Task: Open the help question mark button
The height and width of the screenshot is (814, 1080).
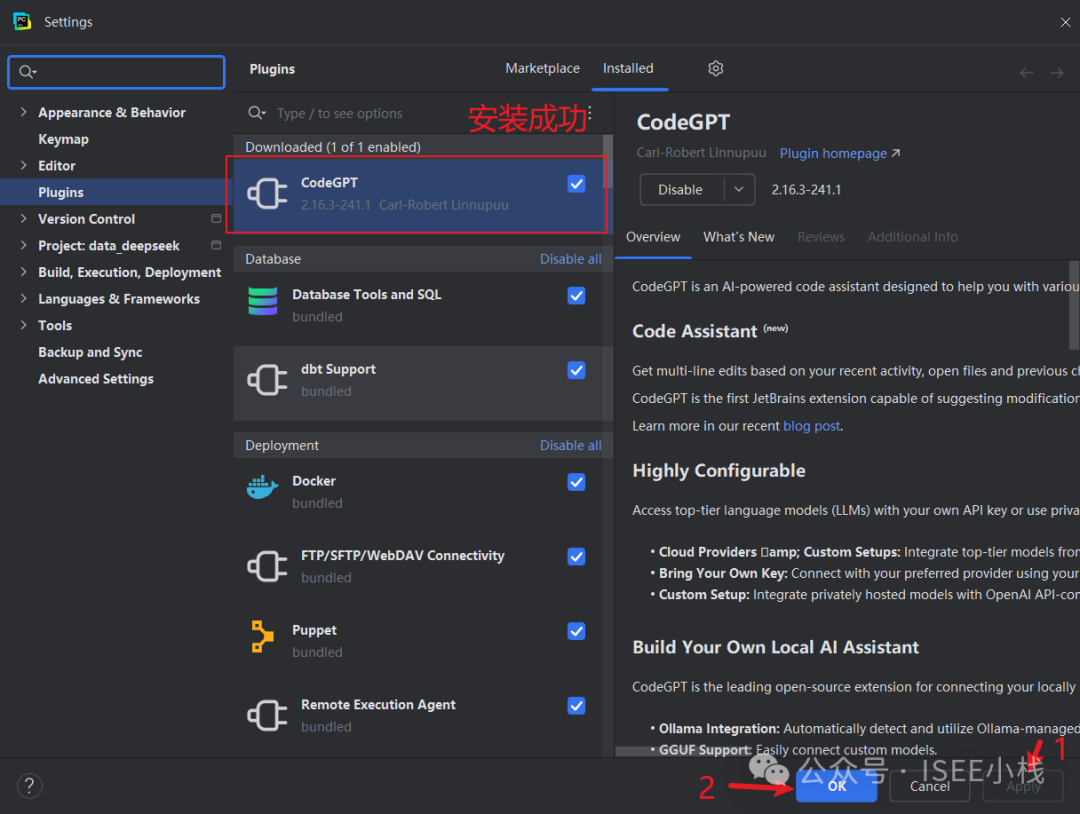Action: (x=30, y=786)
